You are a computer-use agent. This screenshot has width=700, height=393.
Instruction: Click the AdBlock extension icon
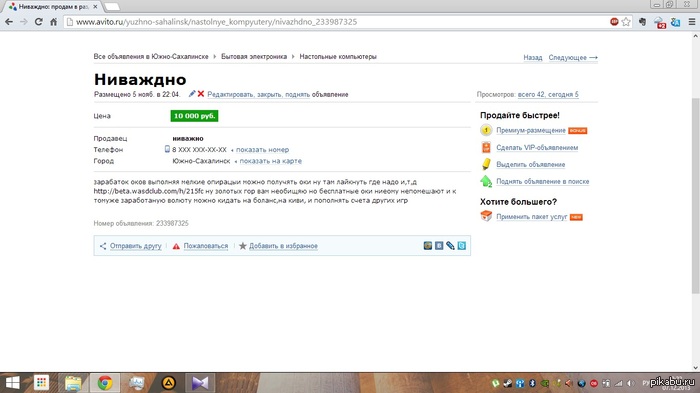pos(614,21)
